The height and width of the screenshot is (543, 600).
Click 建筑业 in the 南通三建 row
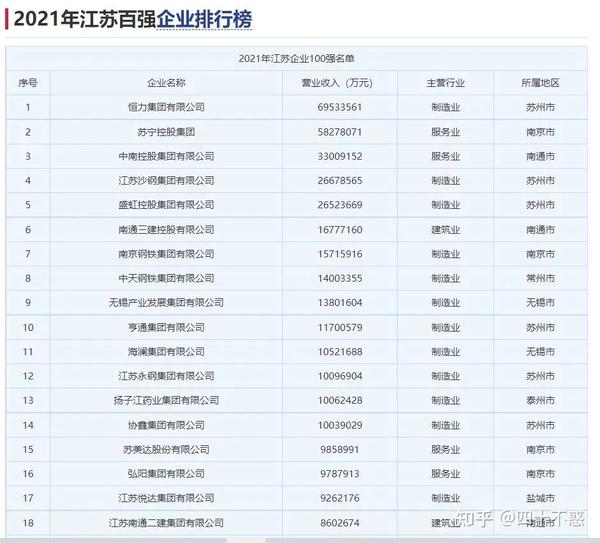tap(446, 230)
